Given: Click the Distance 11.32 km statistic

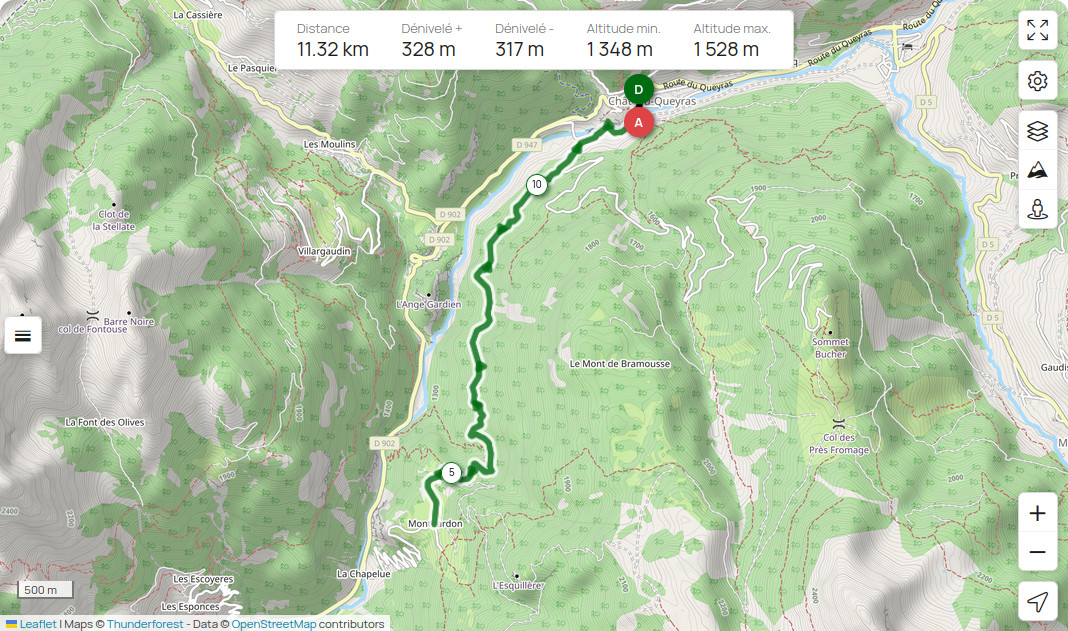Looking at the screenshot, I should (332, 40).
